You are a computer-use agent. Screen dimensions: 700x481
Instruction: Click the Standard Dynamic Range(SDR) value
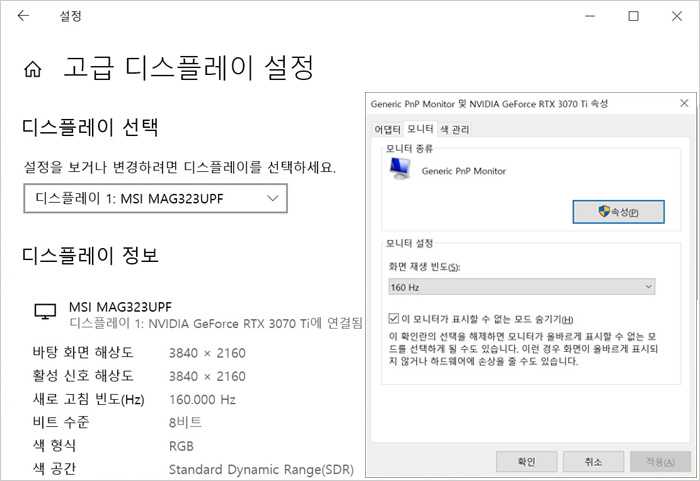pyautogui.click(x=261, y=469)
